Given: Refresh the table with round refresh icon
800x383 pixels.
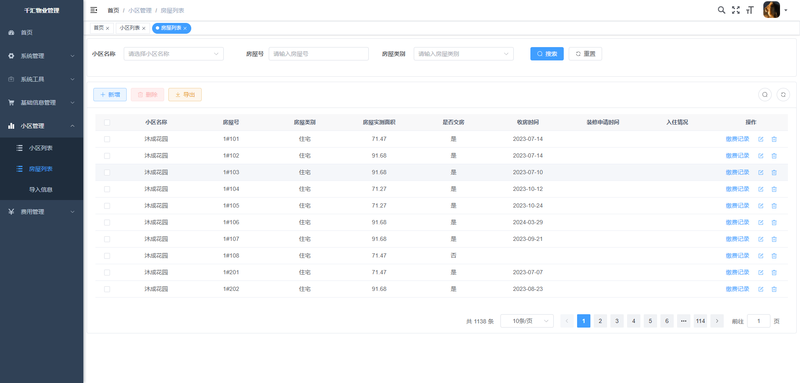Looking at the screenshot, I should click(783, 94).
